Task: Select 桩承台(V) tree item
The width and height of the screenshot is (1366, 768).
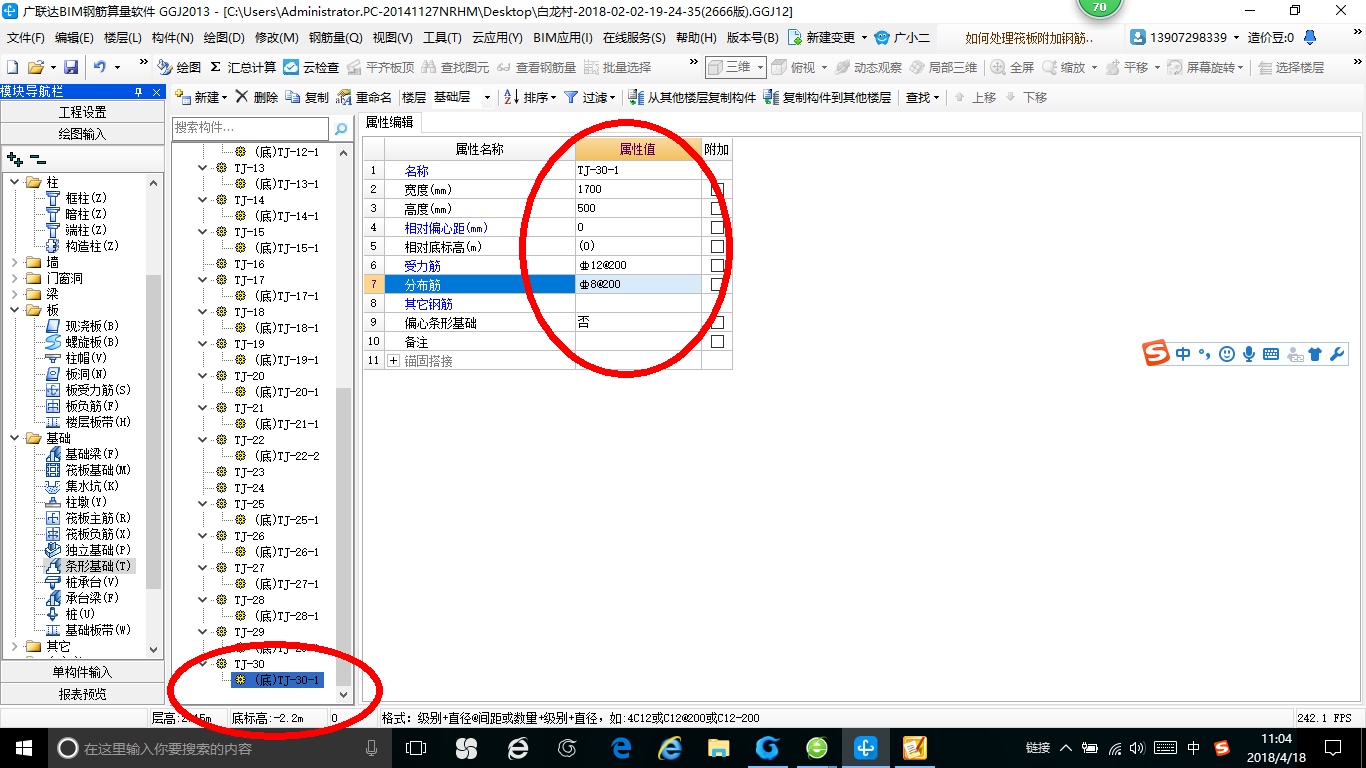Action: pos(83,582)
